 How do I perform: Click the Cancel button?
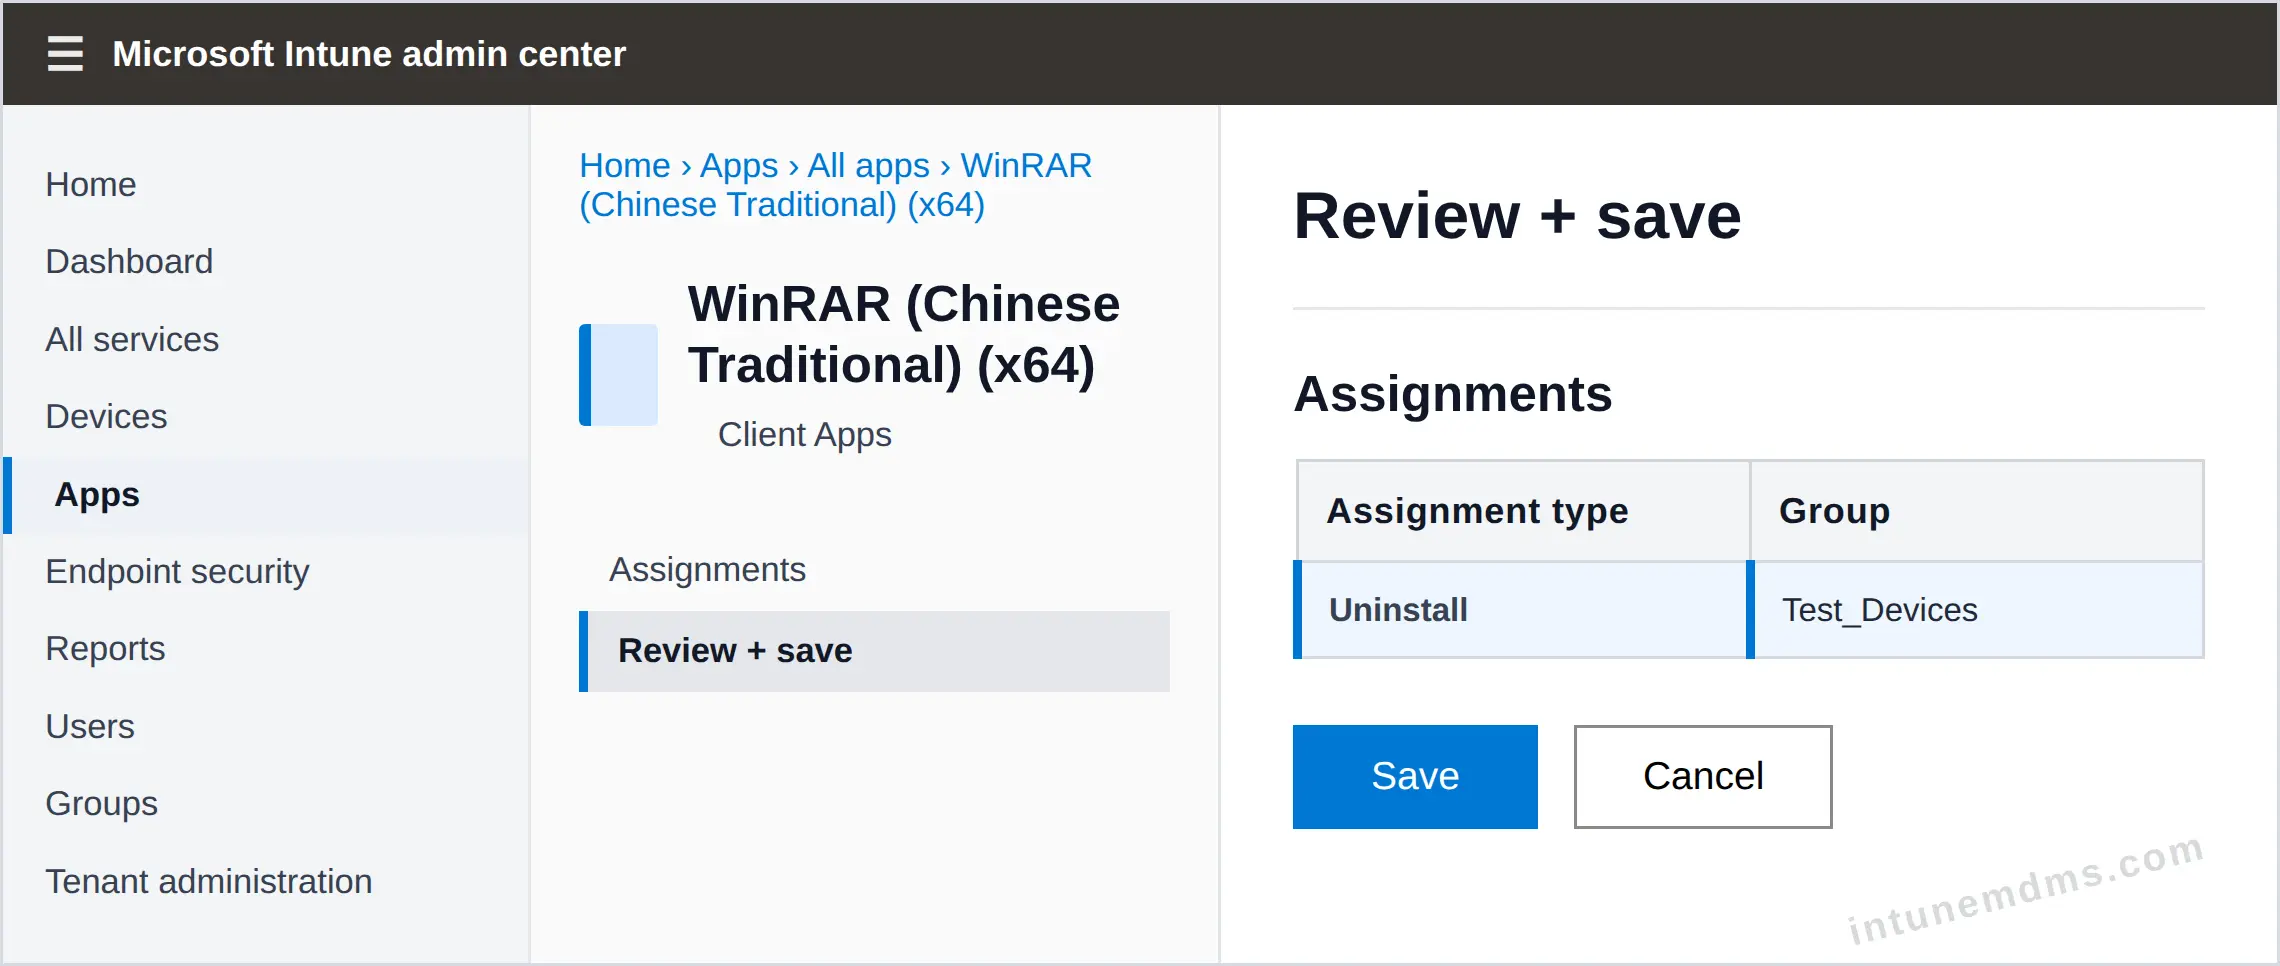tap(1703, 777)
